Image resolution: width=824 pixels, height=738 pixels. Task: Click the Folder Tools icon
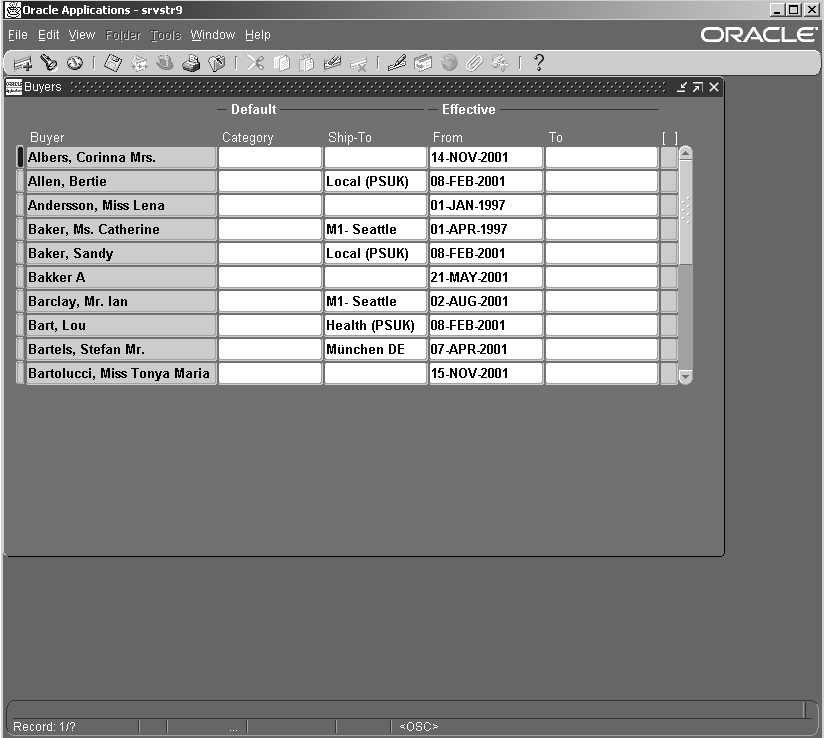point(500,63)
